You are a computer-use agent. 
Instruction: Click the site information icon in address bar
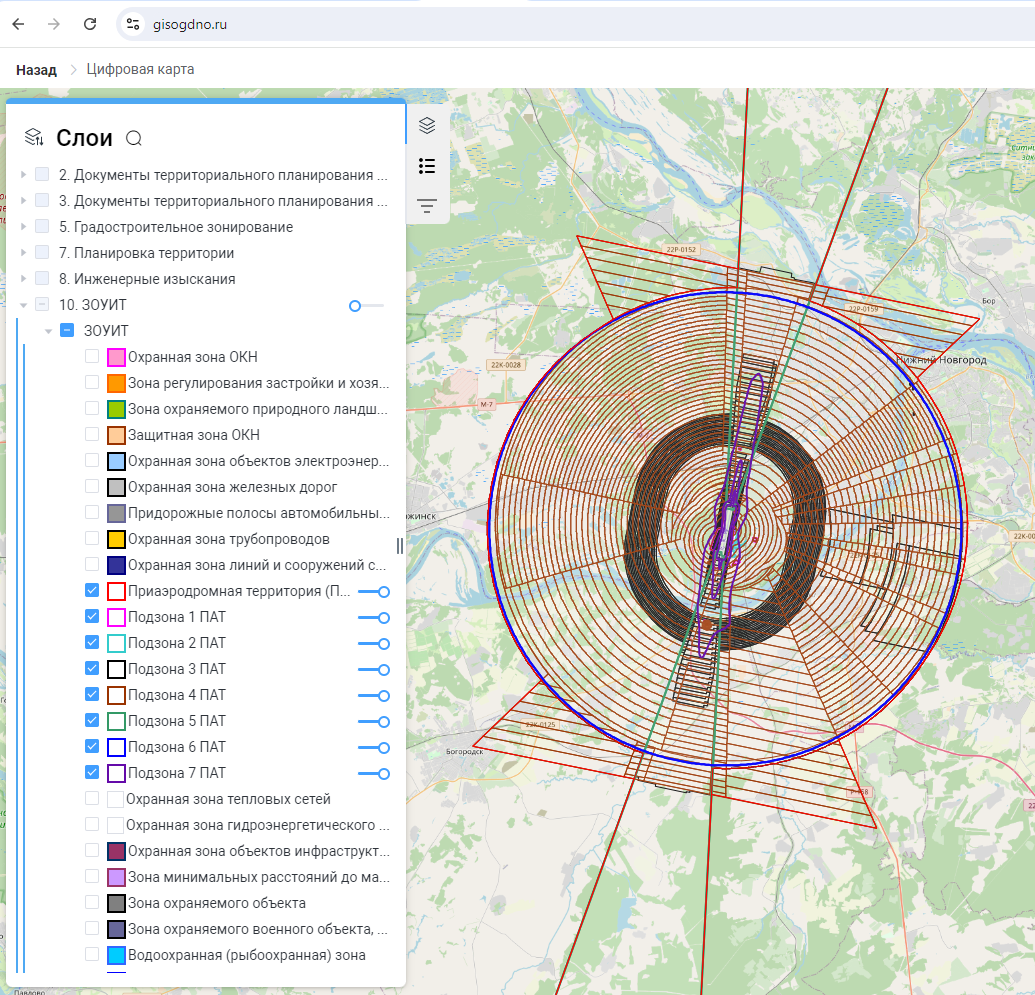(x=133, y=24)
